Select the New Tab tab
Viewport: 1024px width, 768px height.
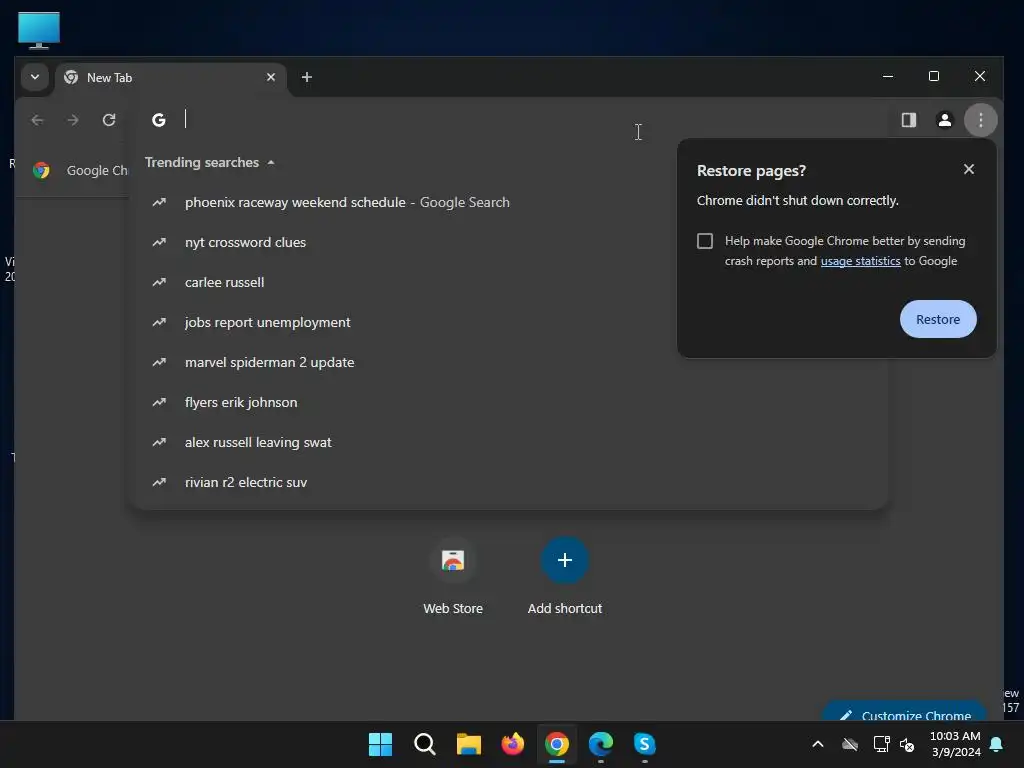point(171,78)
